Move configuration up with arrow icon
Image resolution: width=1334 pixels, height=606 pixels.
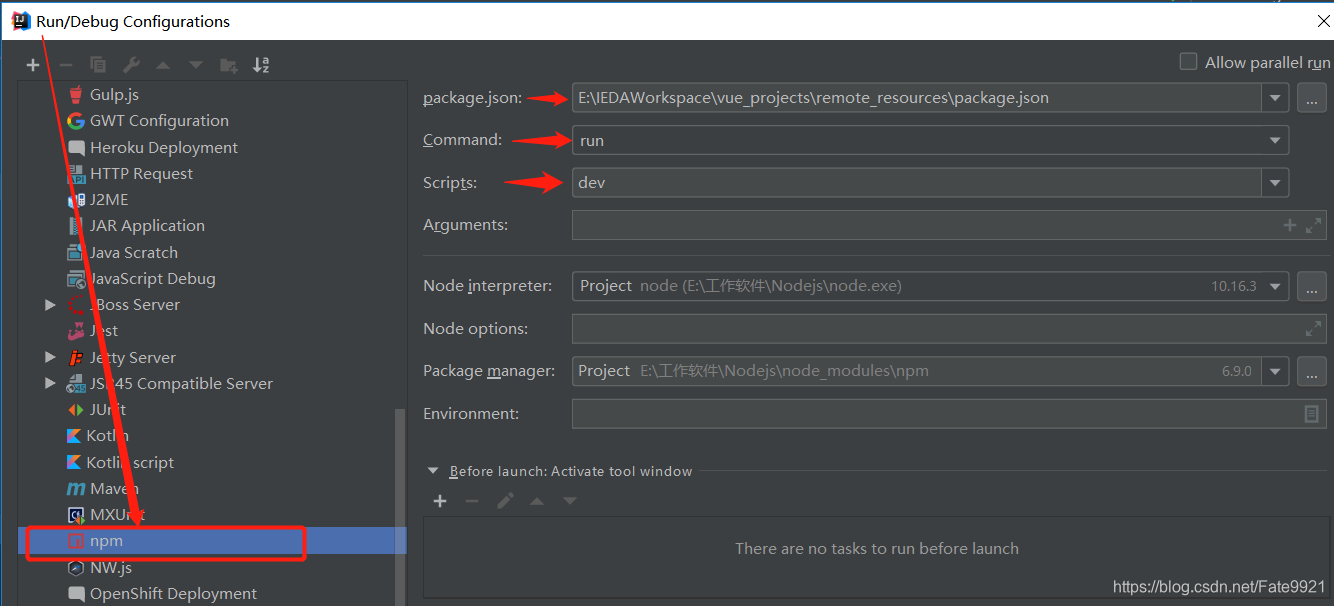pyautogui.click(x=163, y=65)
